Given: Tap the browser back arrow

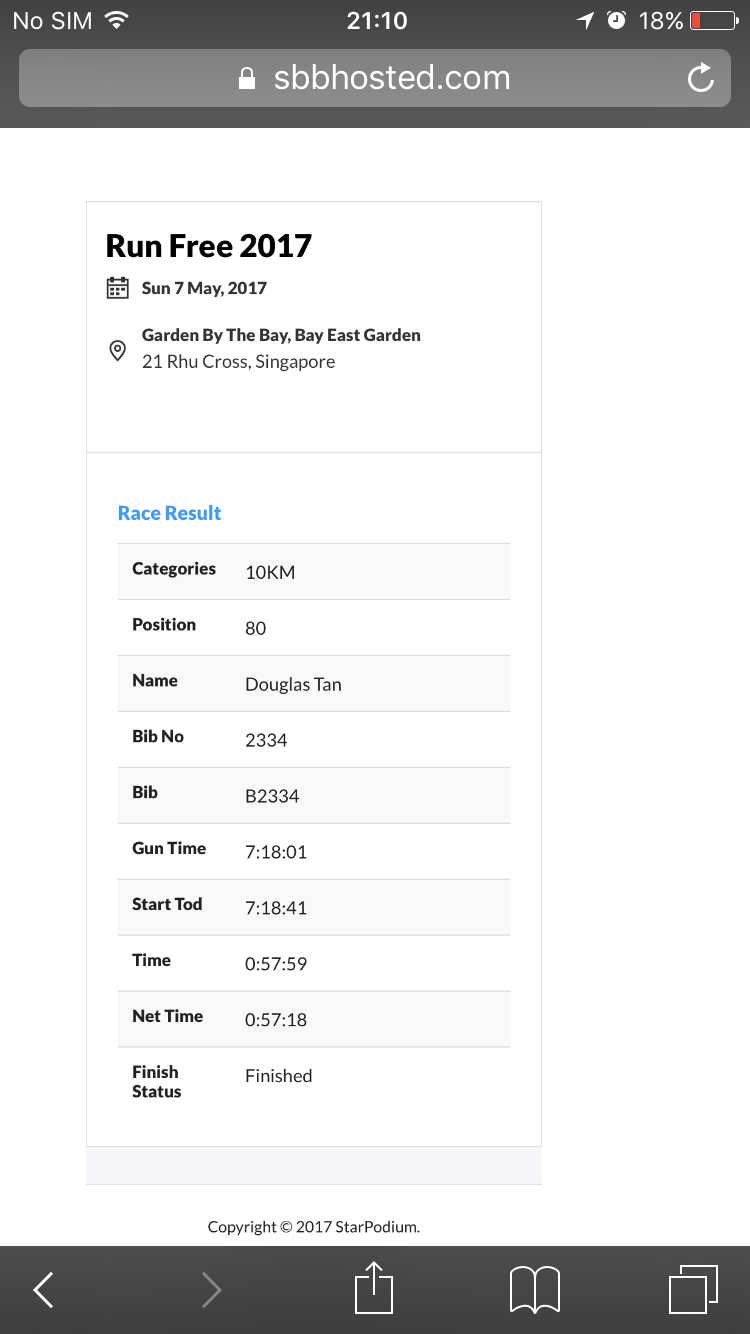Looking at the screenshot, I should [44, 1290].
